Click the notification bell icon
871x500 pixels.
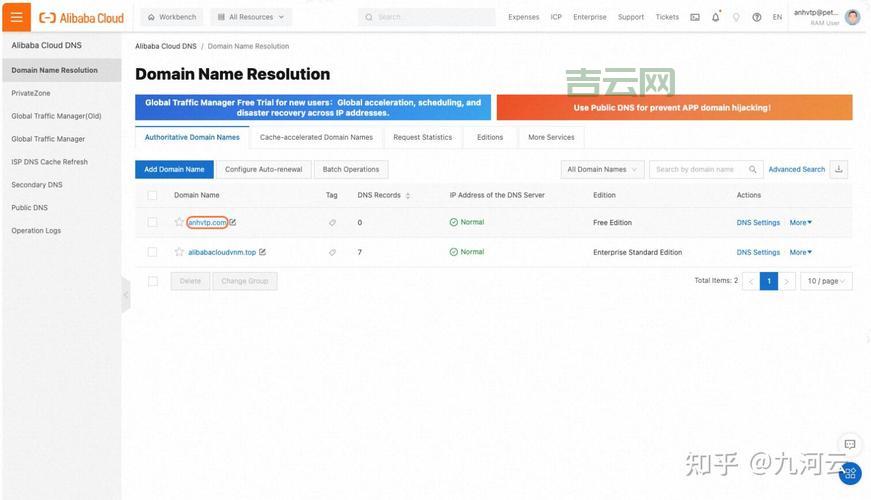[x=715, y=17]
